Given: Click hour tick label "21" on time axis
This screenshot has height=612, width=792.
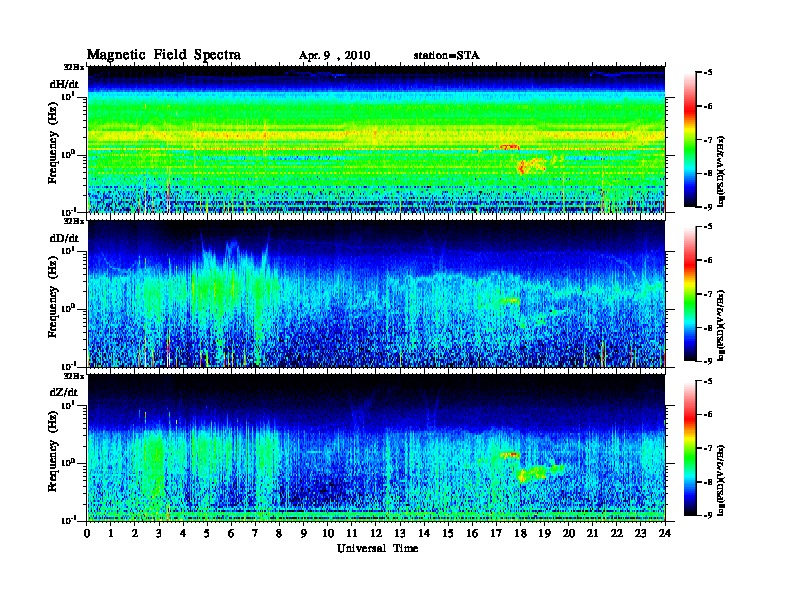Looking at the screenshot, I should 592,534.
